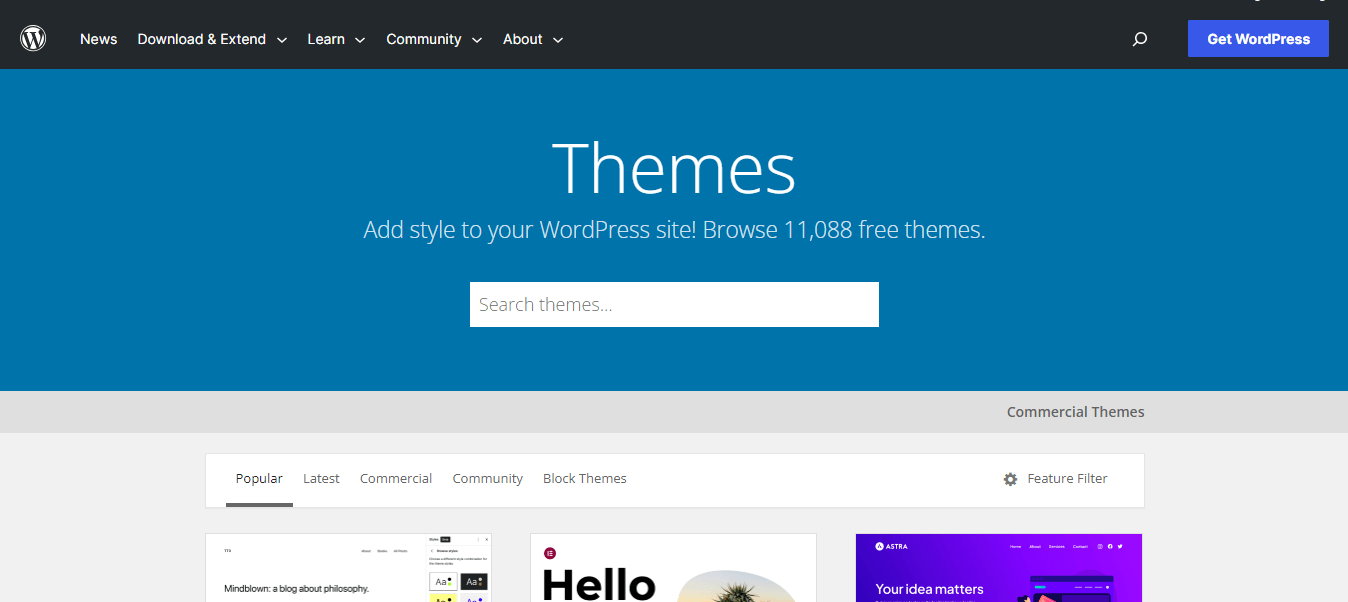Screen dimensions: 1348x602
Task: Open the News menu item
Action: pos(99,39)
